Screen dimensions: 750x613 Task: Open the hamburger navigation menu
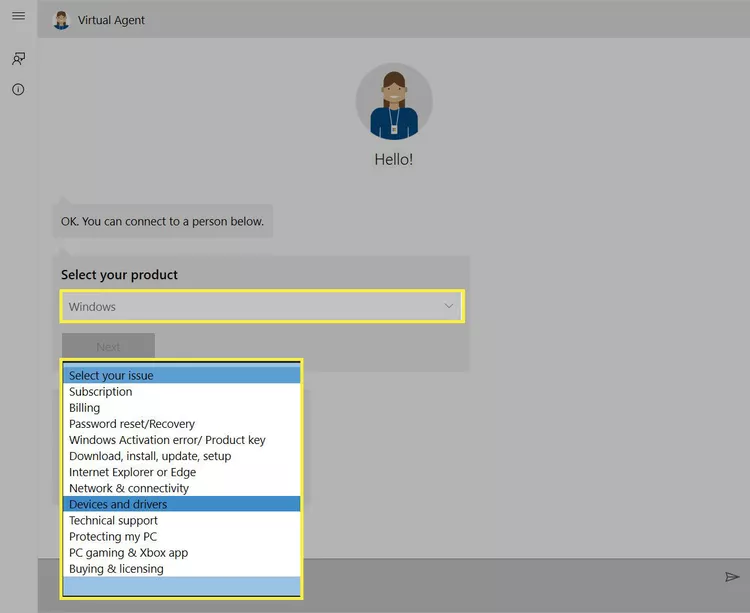pyautogui.click(x=19, y=16)
